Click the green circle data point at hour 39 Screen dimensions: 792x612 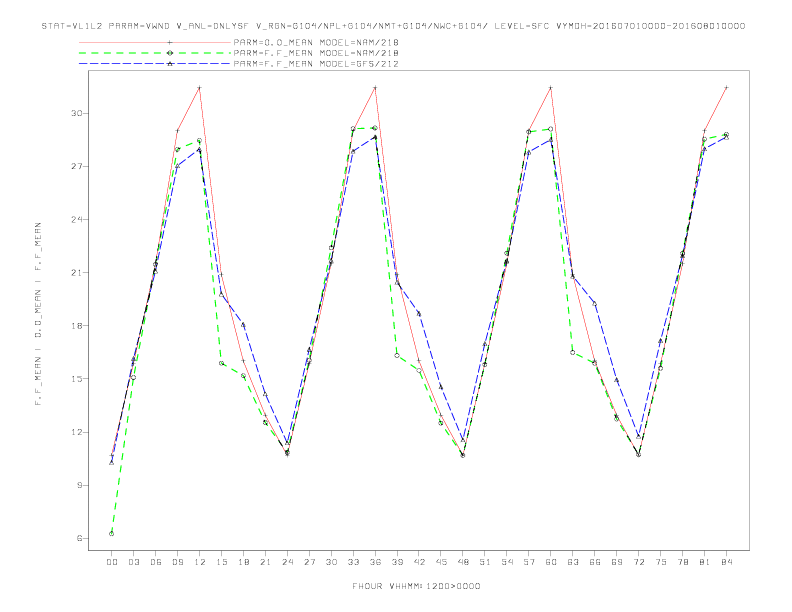[397, 355]
